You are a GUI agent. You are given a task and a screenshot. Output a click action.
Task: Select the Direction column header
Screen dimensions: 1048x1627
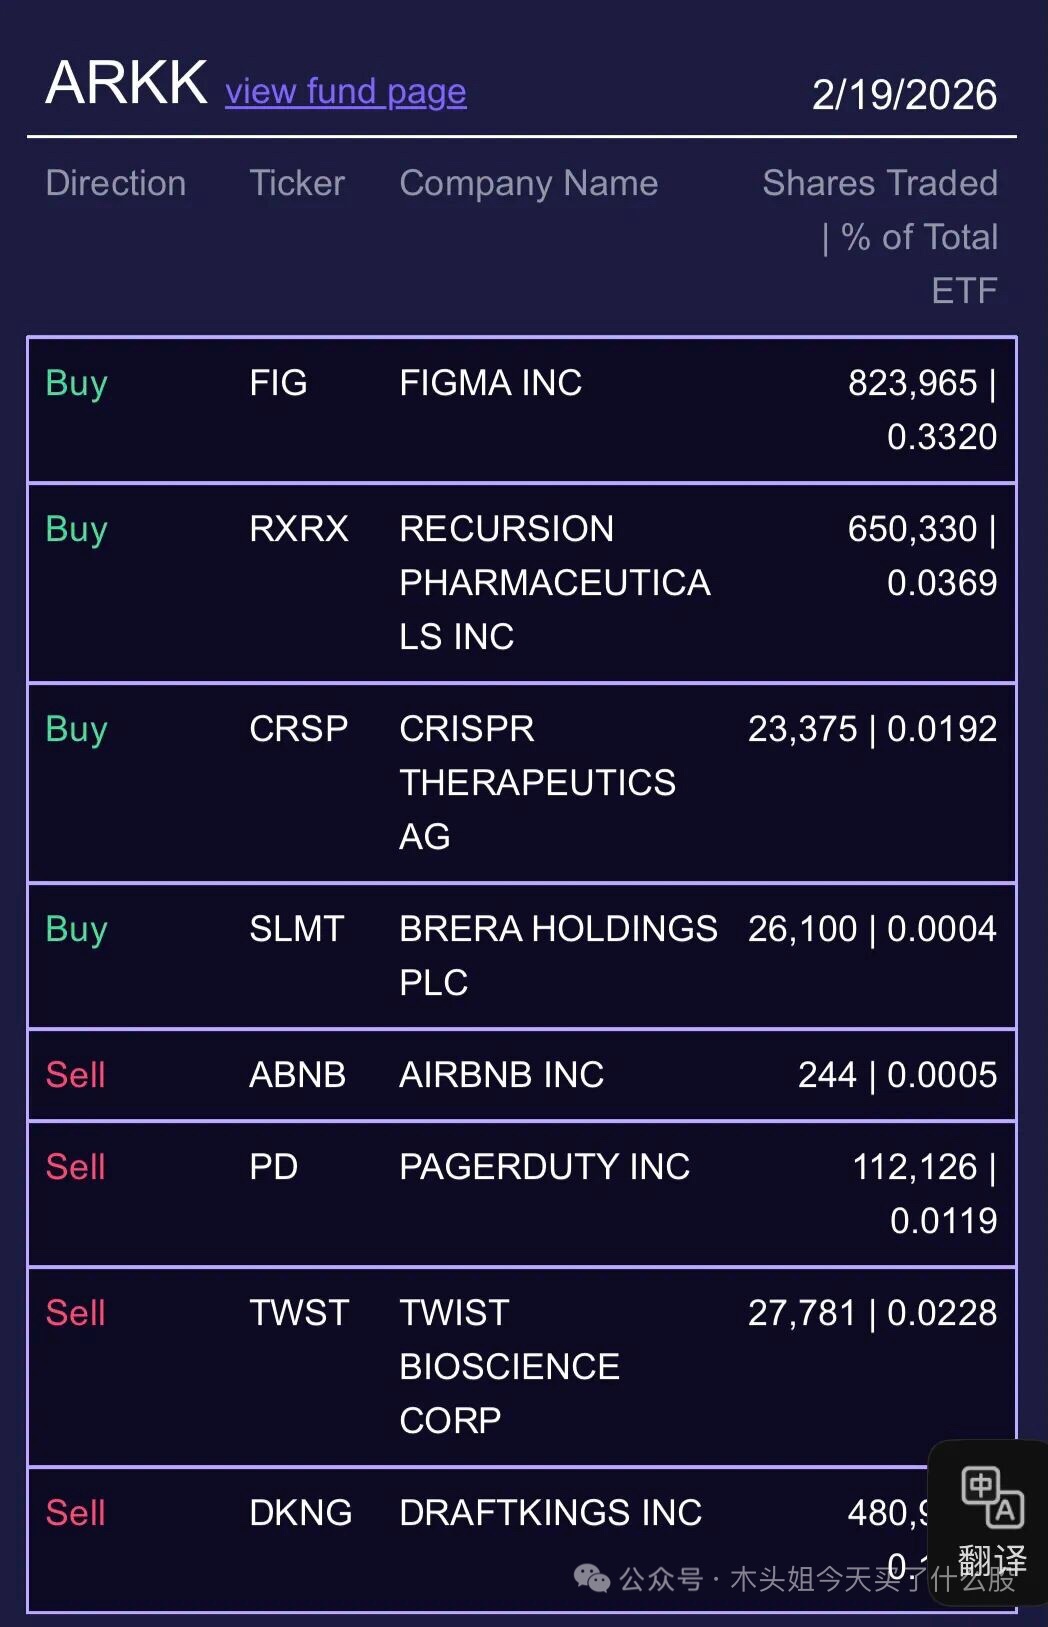[116, 183]
